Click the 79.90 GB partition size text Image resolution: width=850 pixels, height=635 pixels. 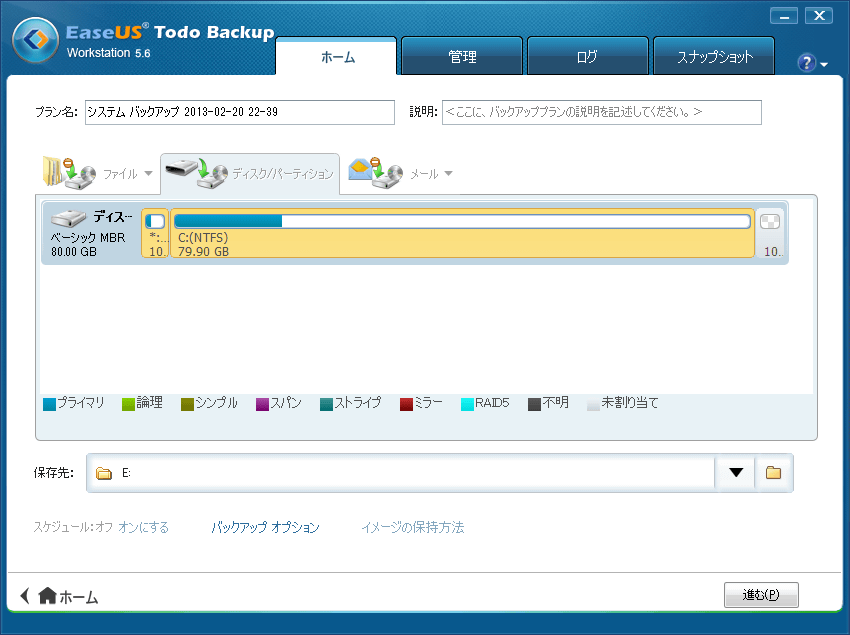click(x=203, y=252)
